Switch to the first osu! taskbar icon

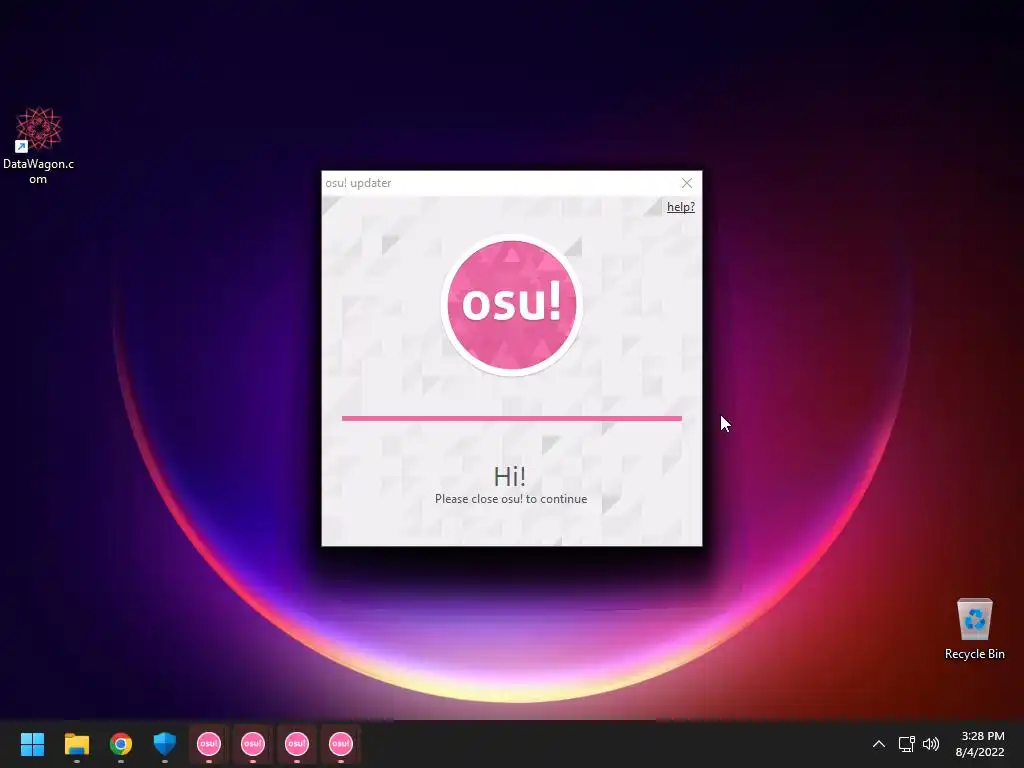coord(209,744)
